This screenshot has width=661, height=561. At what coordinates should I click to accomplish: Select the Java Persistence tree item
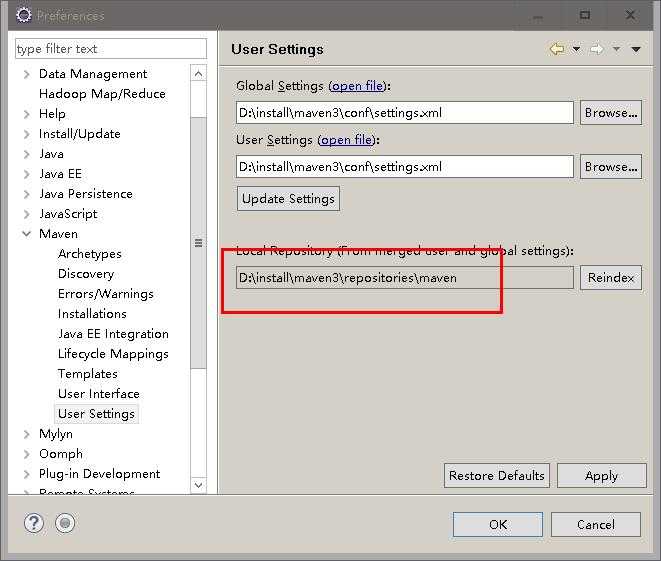coord(86,194)
